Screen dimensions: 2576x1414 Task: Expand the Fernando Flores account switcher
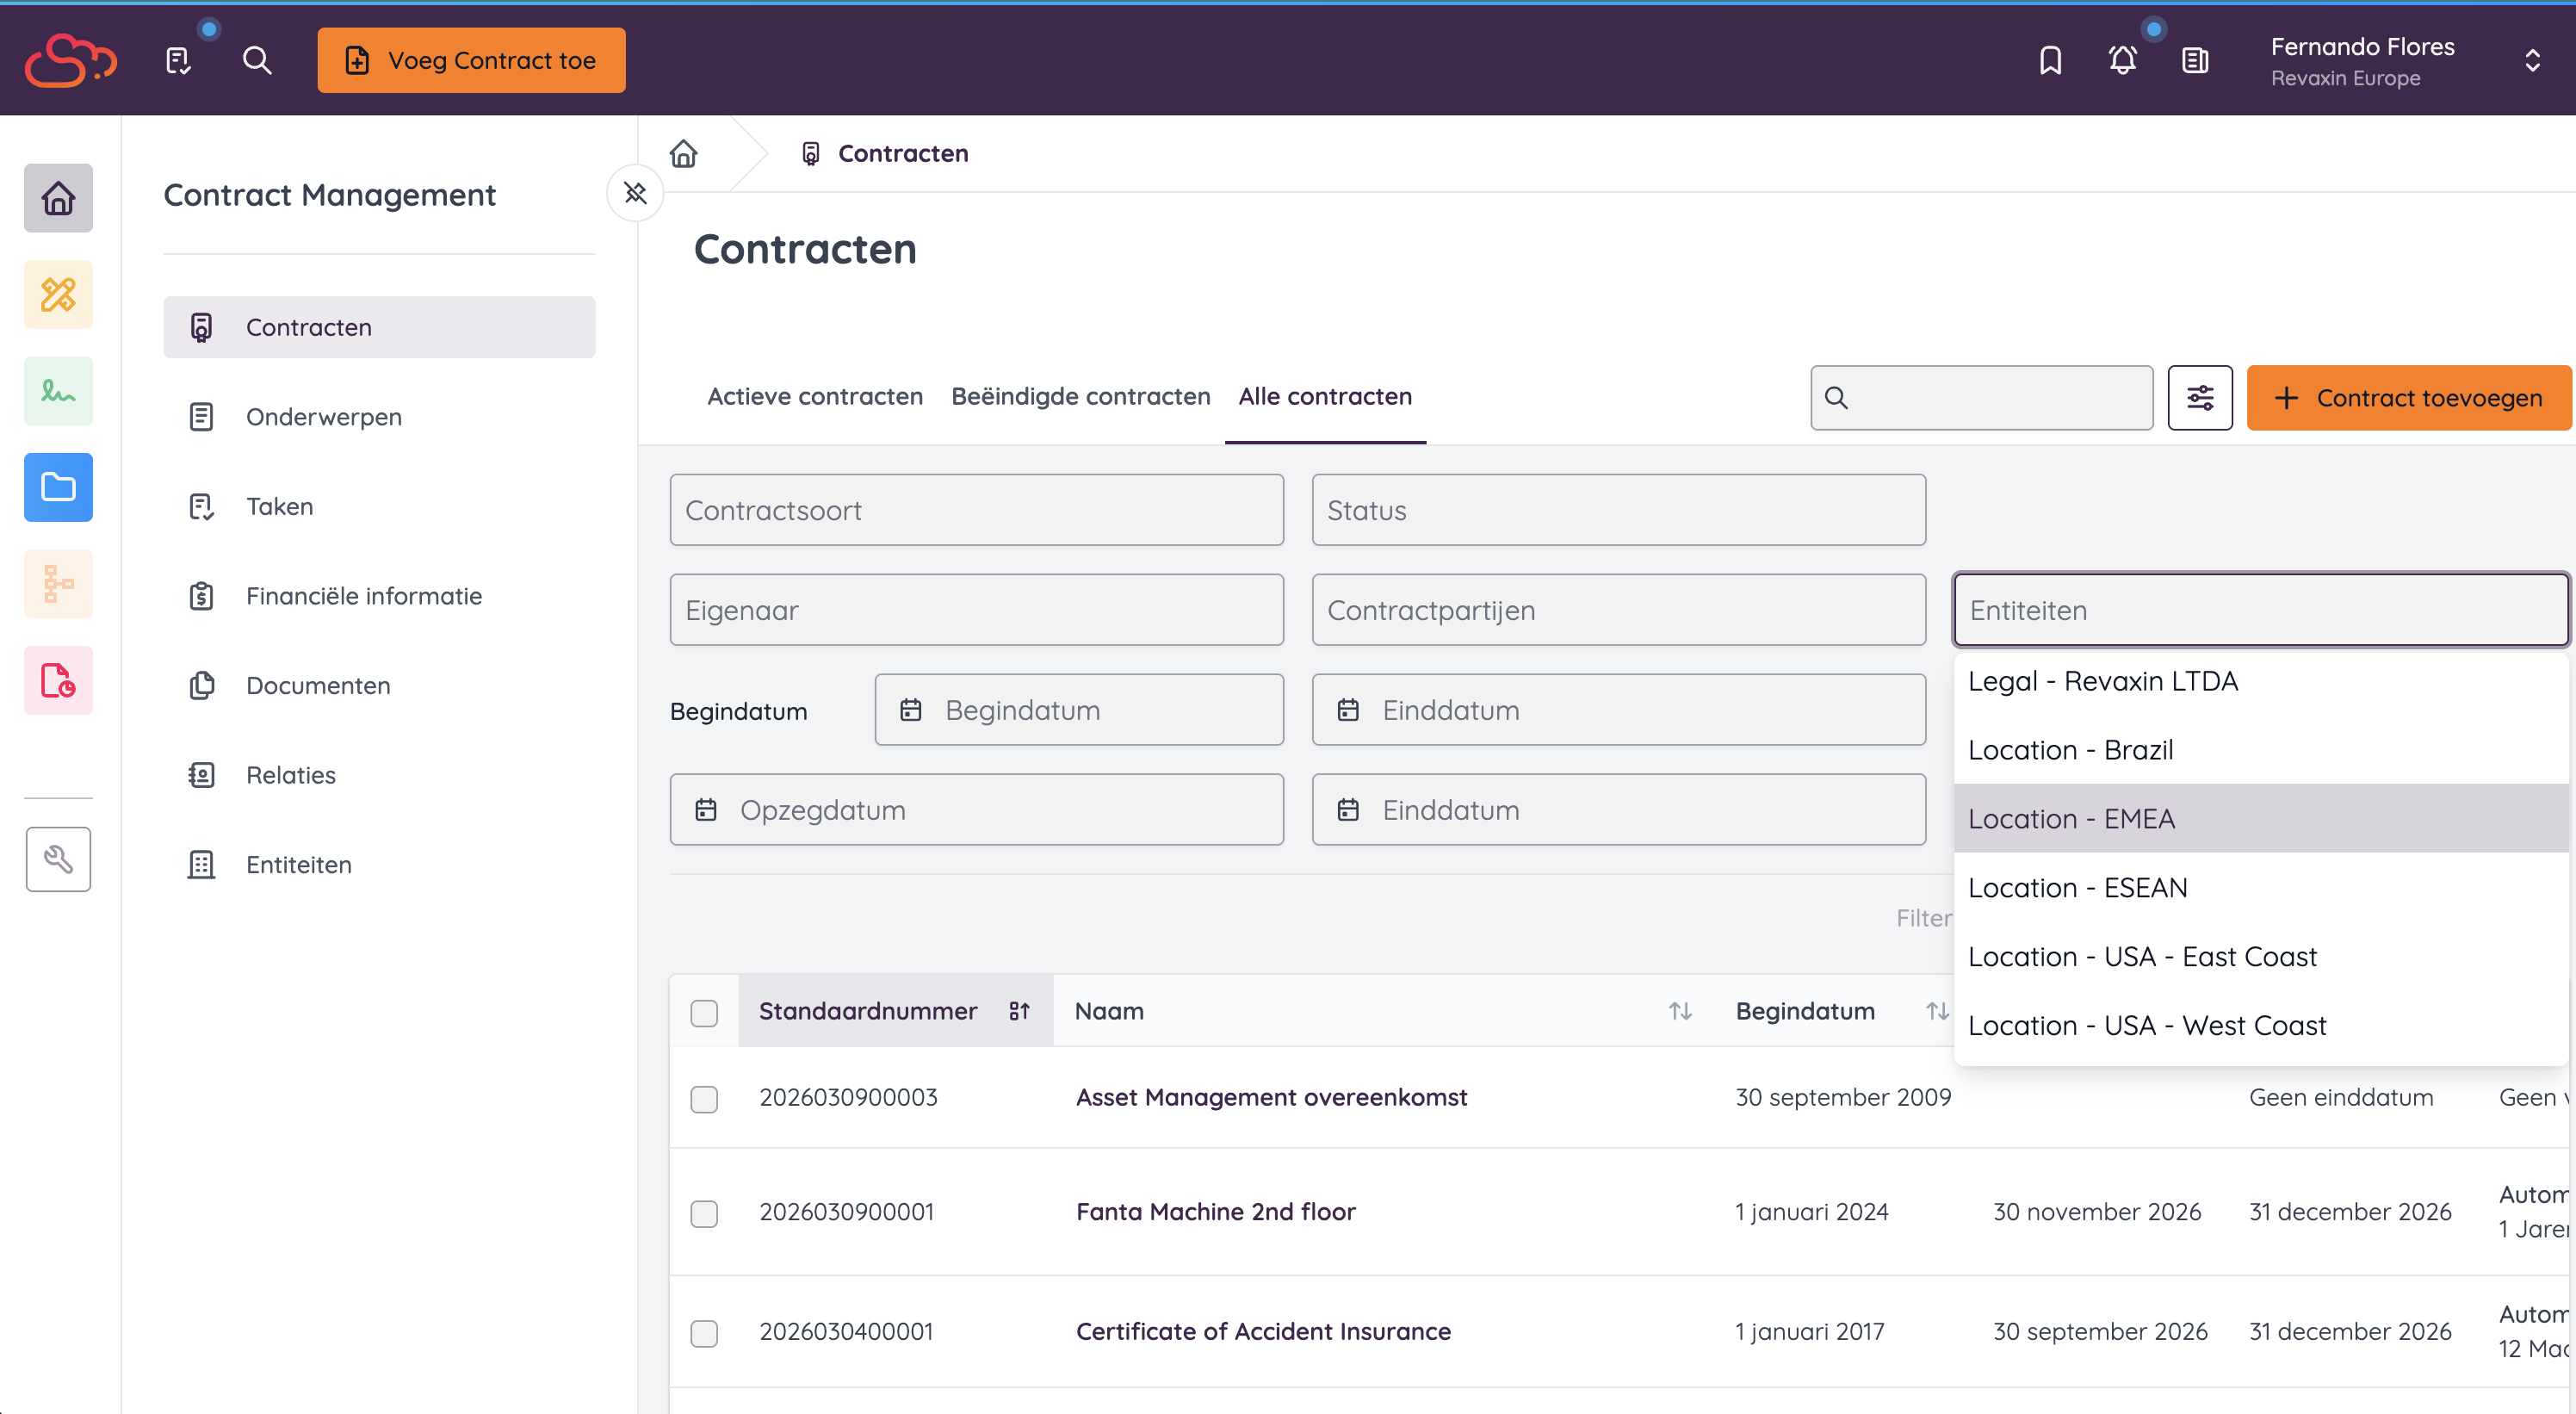(2531, 60)
